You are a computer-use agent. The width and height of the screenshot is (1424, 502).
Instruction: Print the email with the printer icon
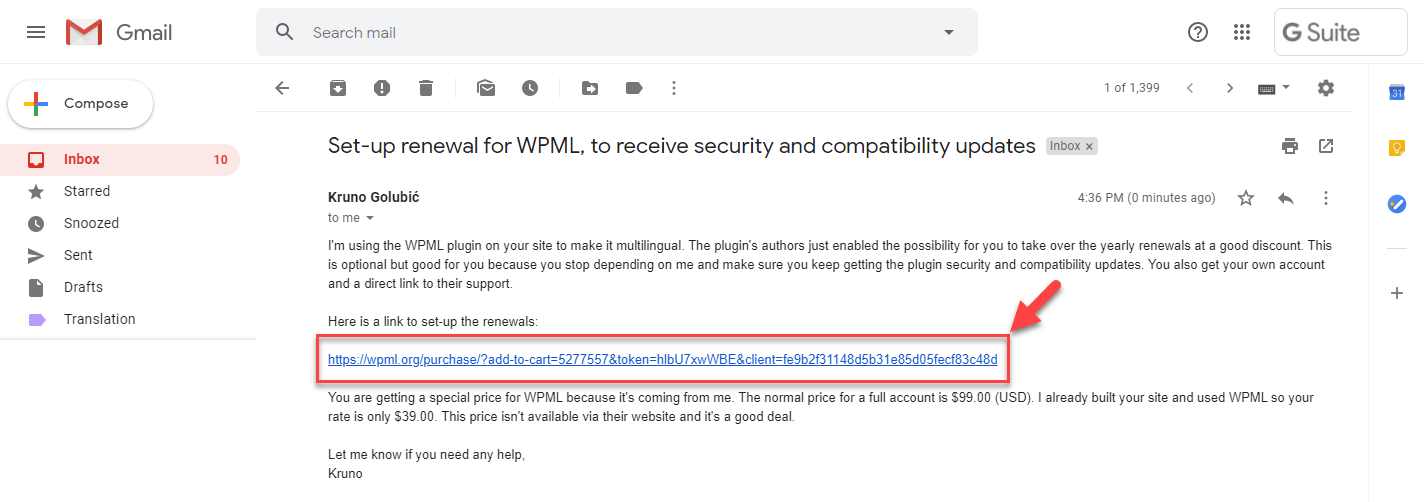coord(1290,146)
